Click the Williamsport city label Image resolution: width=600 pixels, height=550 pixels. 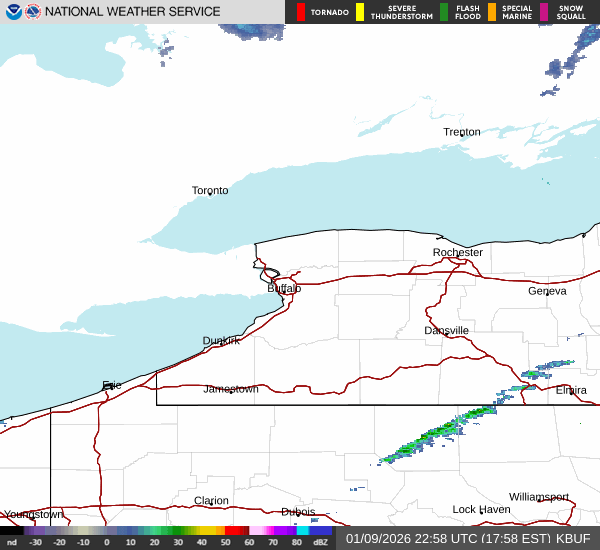pyautogui.click(x=538, y=497)
